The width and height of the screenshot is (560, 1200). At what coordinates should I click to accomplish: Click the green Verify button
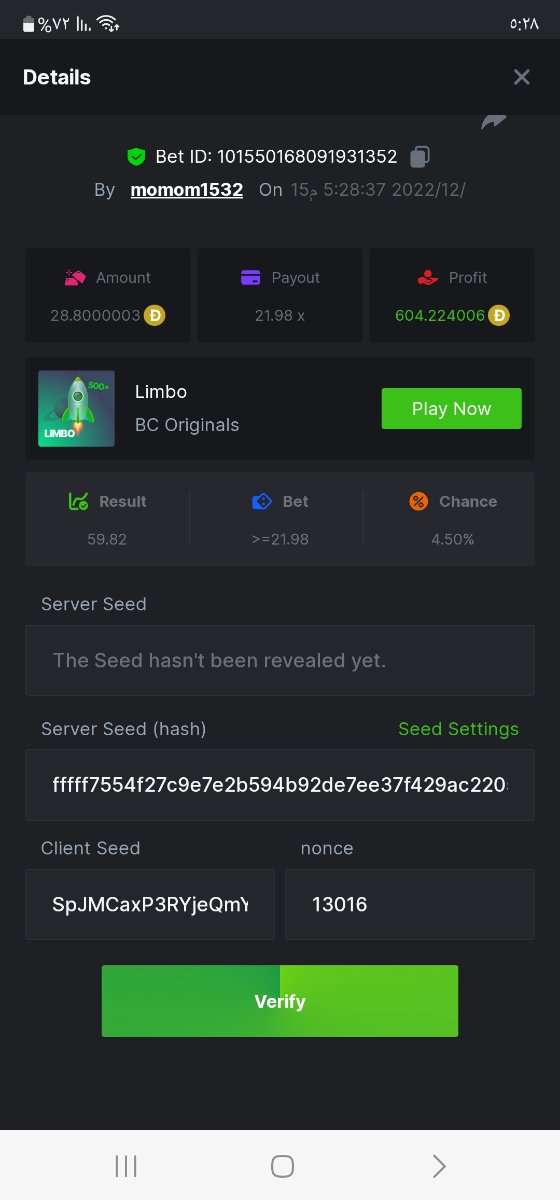(x=280, y=1001)
